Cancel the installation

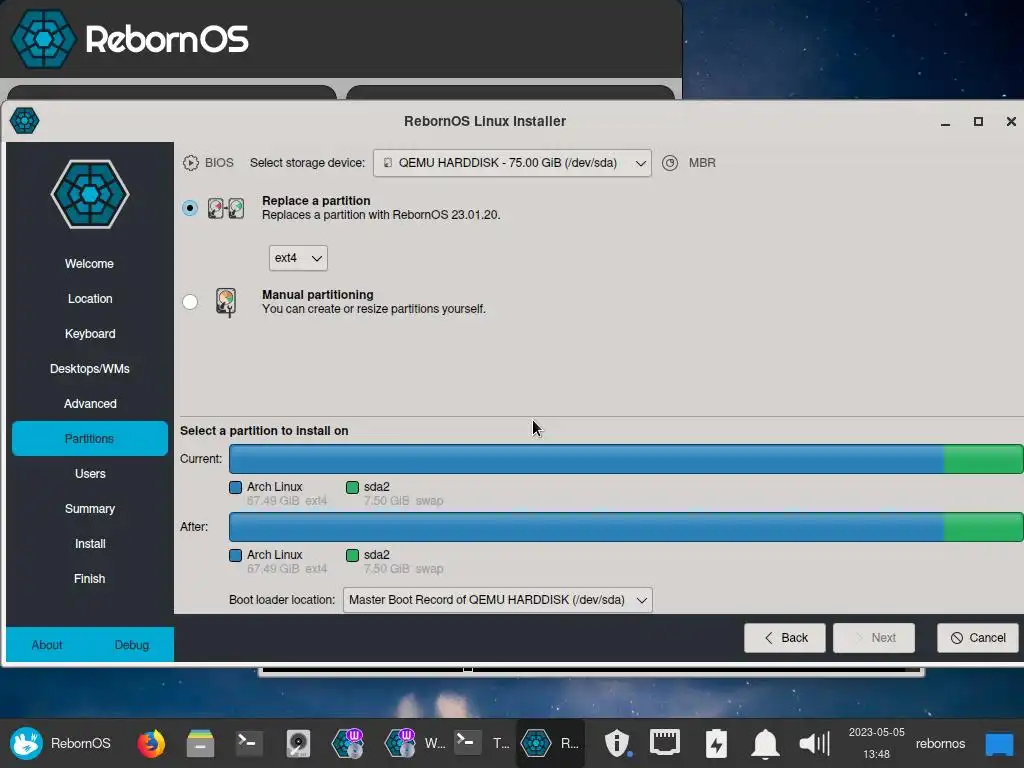[x=978, y=637]
